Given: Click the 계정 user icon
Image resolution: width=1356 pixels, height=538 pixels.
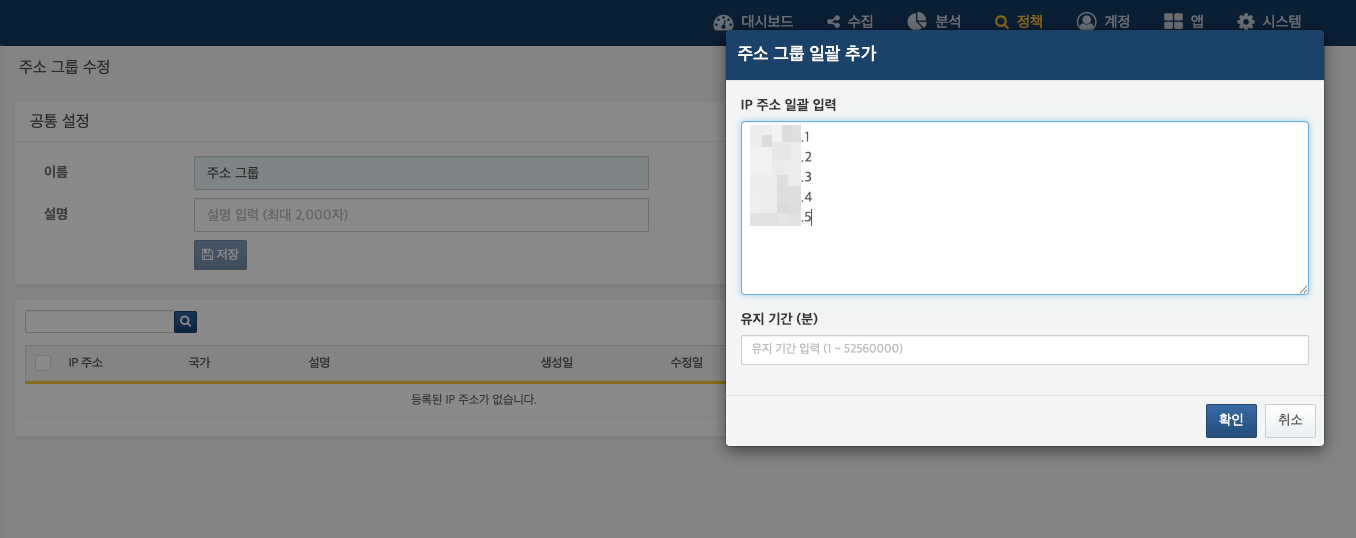Looking at the screenshot, I should 1086,21.
